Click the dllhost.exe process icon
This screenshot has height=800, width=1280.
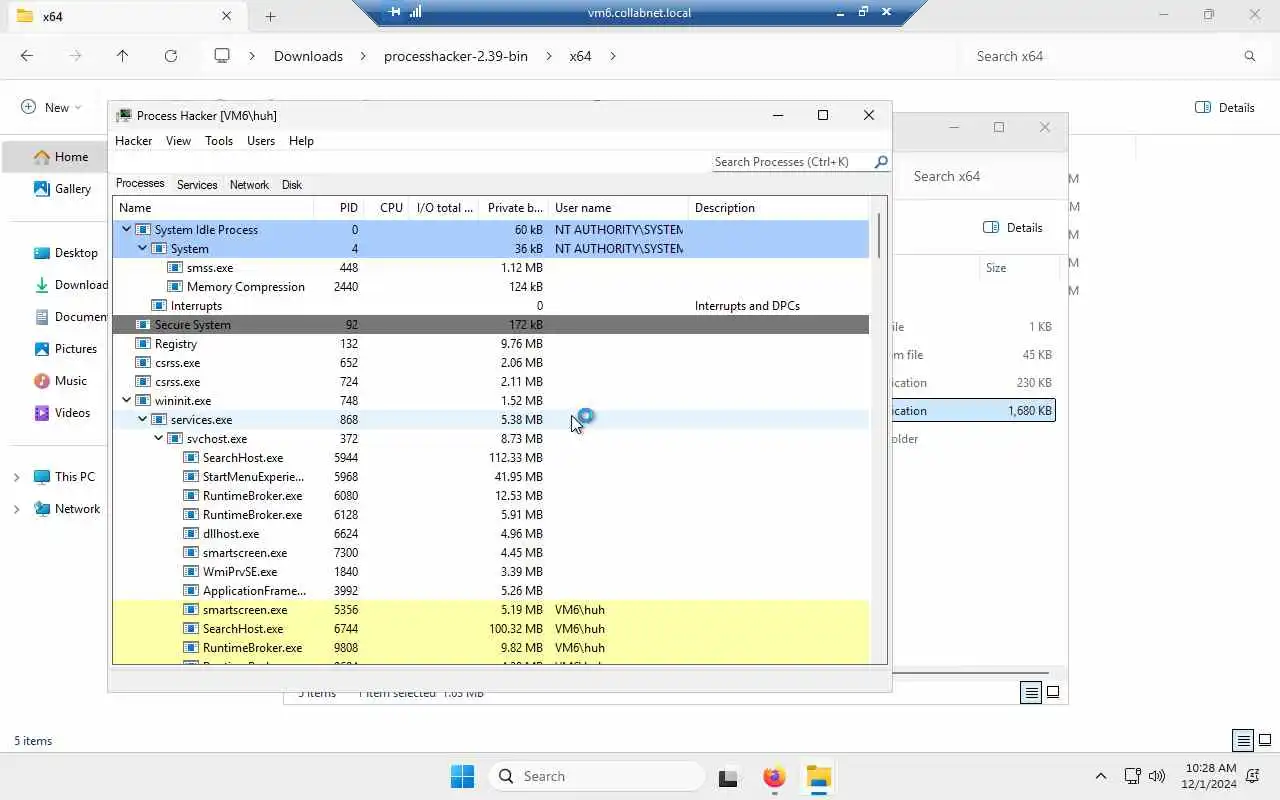tap(191, 534)
